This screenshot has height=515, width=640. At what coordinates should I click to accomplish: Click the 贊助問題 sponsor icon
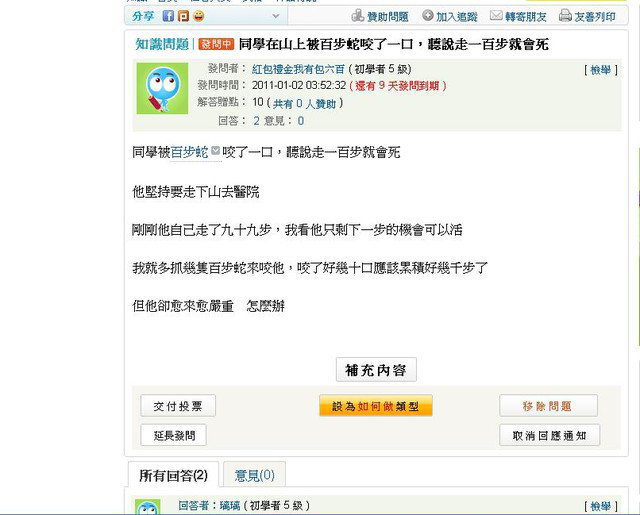coord(358,16)
